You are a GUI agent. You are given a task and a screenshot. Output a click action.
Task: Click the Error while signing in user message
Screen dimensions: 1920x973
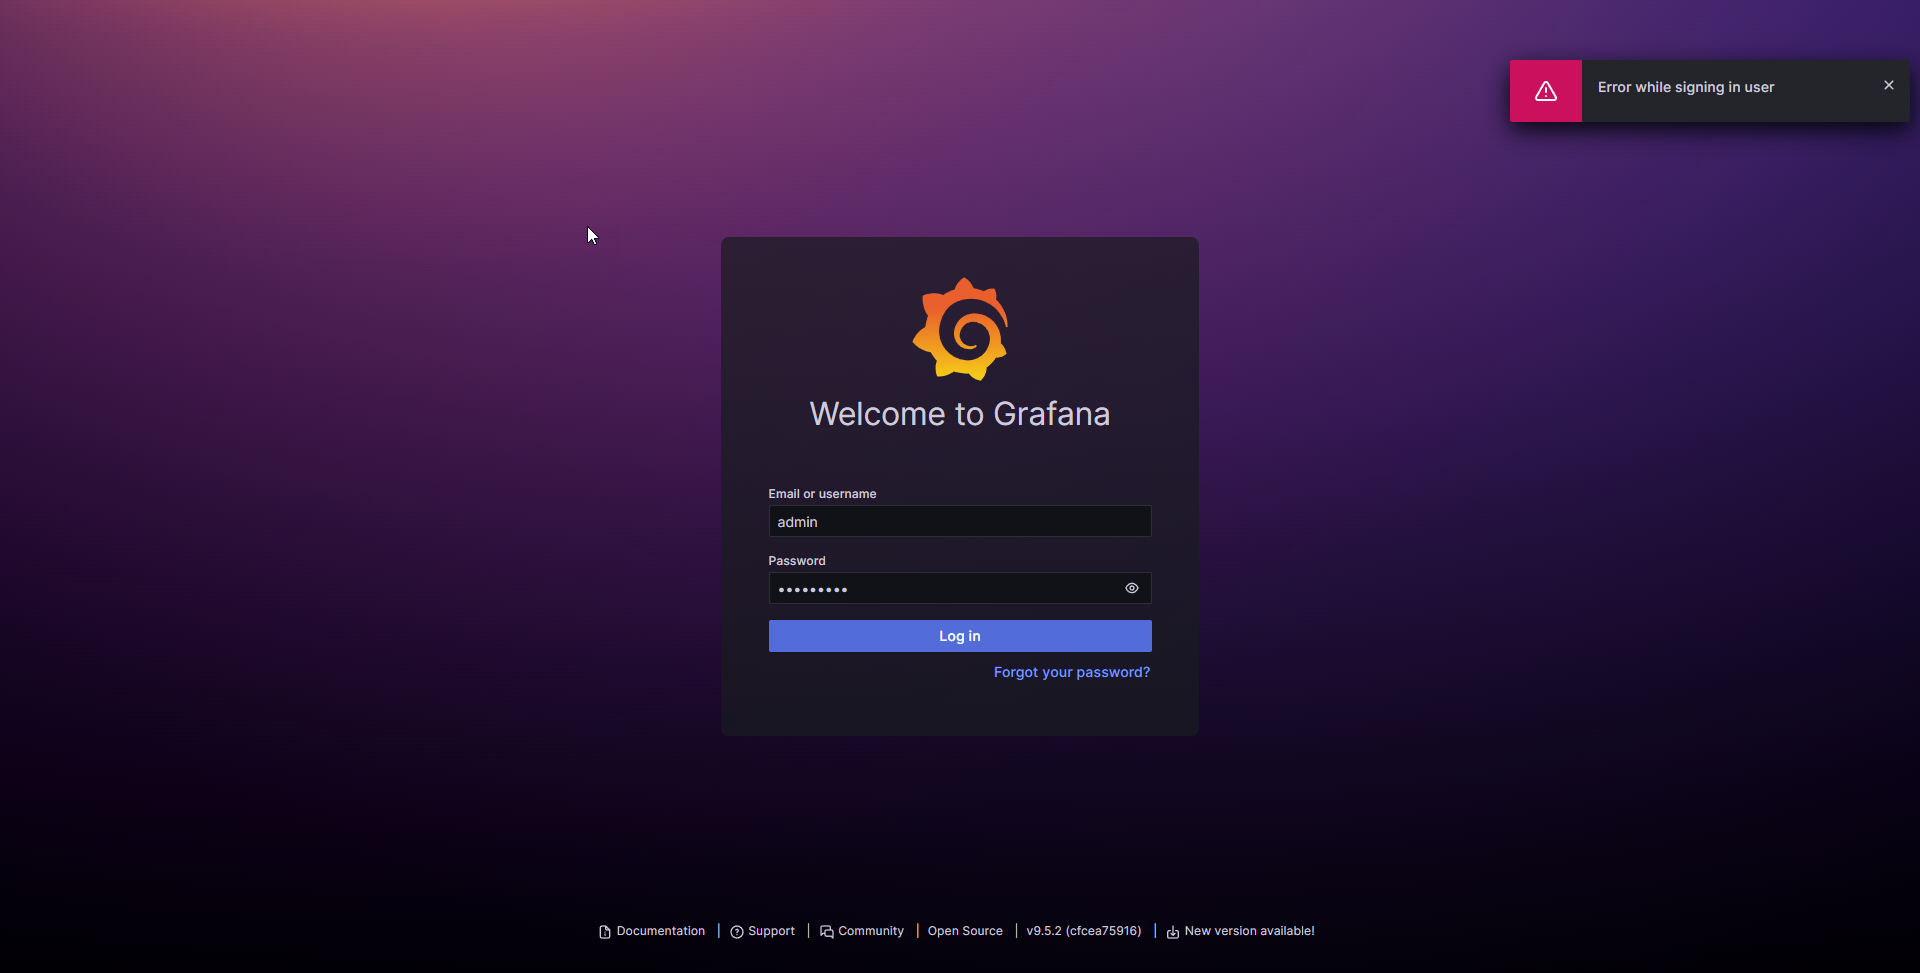(x=1686, y=87)
